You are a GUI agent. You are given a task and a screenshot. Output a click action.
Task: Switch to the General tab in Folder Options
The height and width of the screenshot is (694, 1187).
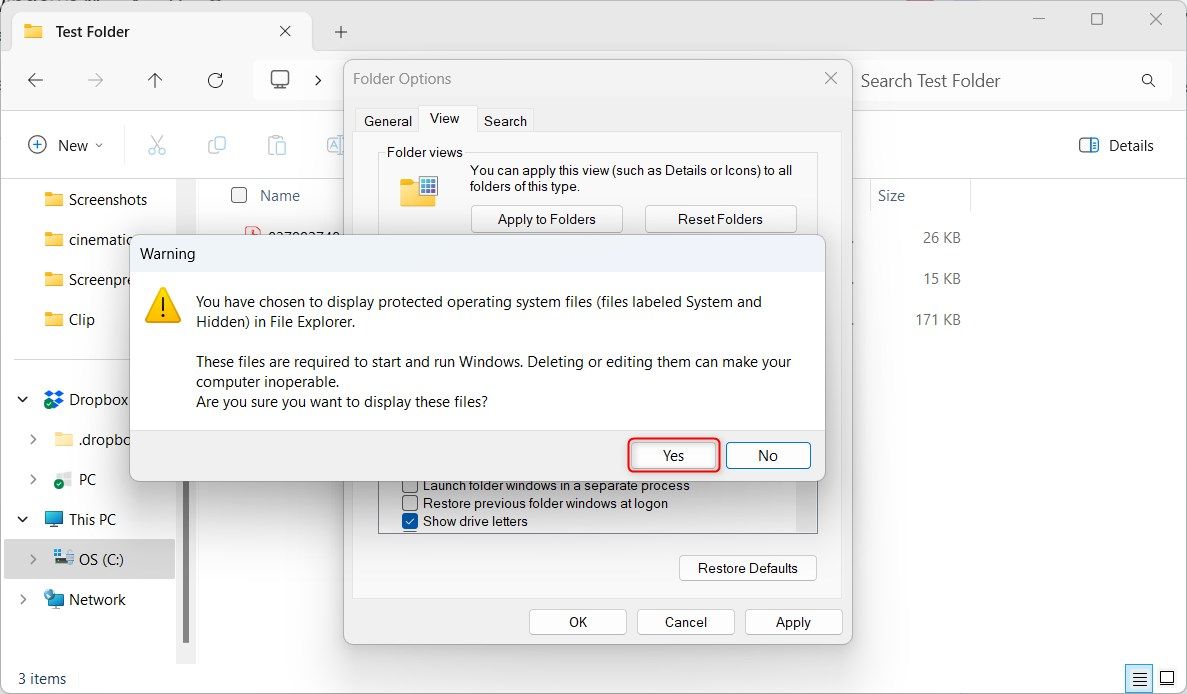pos(388,121)
